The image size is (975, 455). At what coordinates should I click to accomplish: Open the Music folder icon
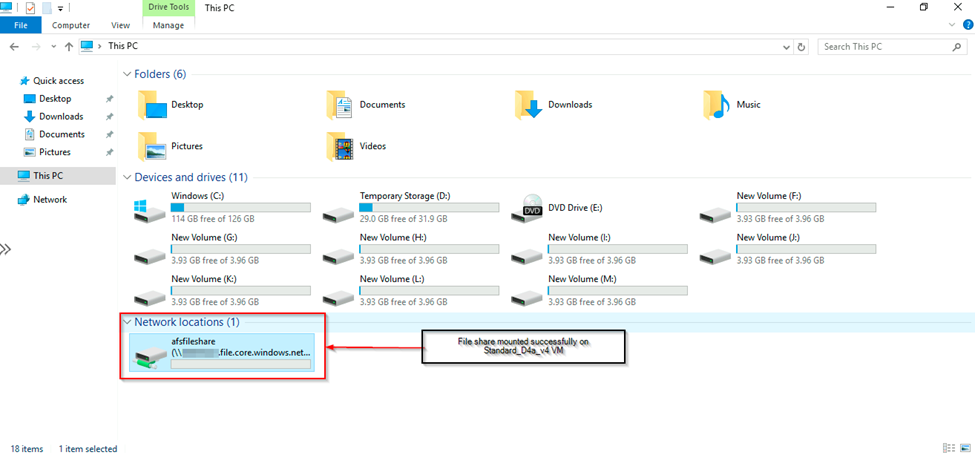(717, 105)
